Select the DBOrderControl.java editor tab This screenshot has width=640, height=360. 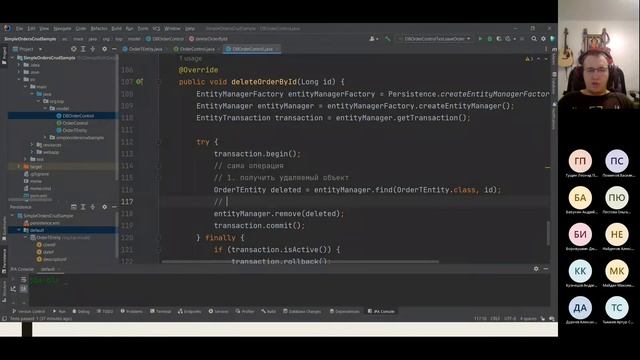point(252,49)
